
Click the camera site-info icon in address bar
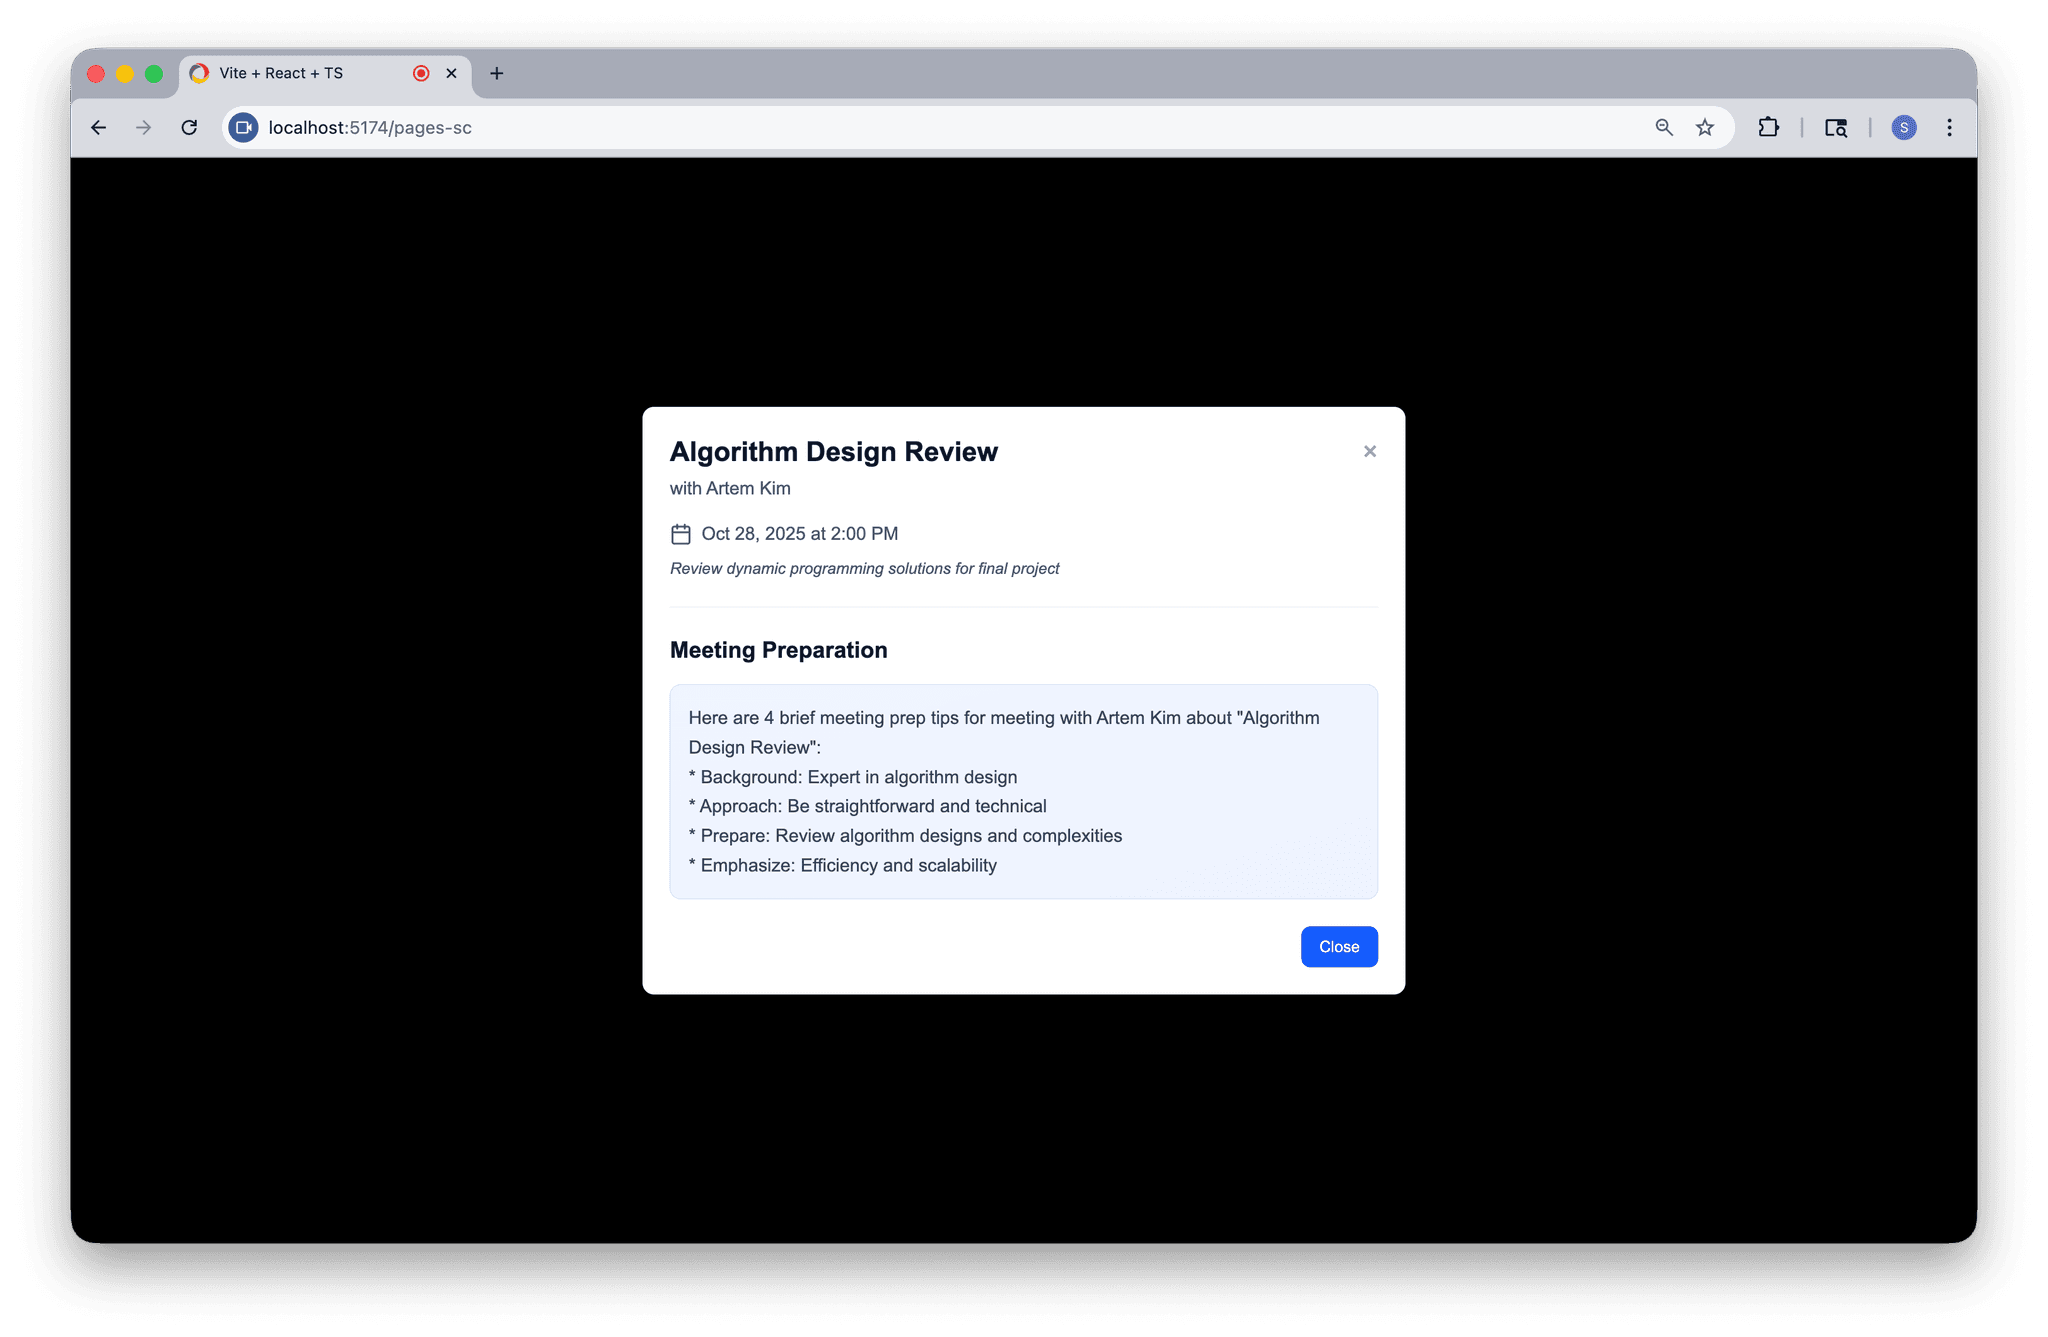243,127
